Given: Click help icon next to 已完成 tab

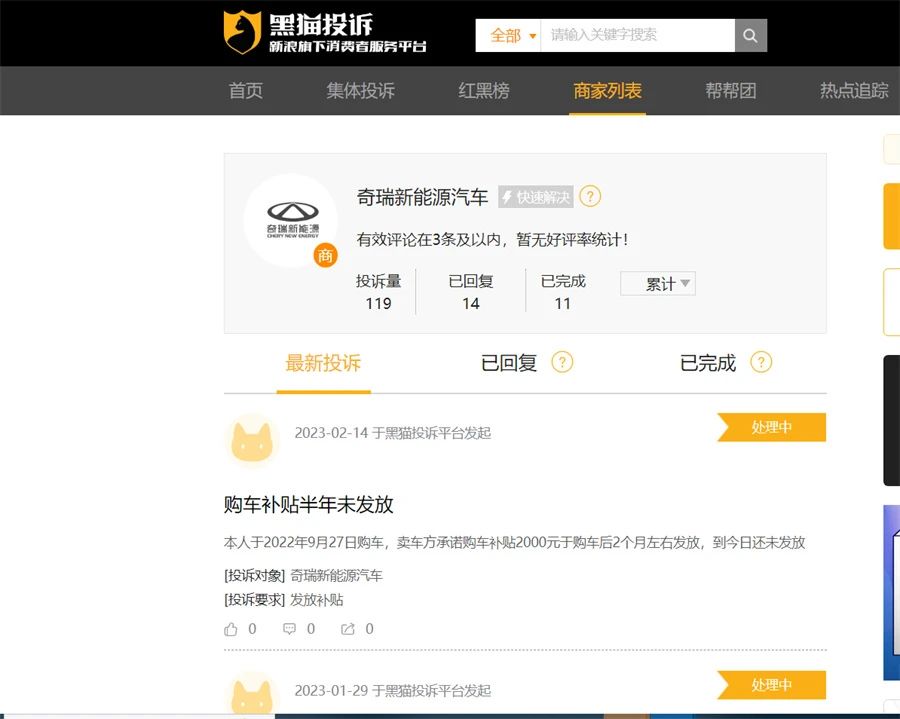Looking at the screenshot, I should click(761, 362).
